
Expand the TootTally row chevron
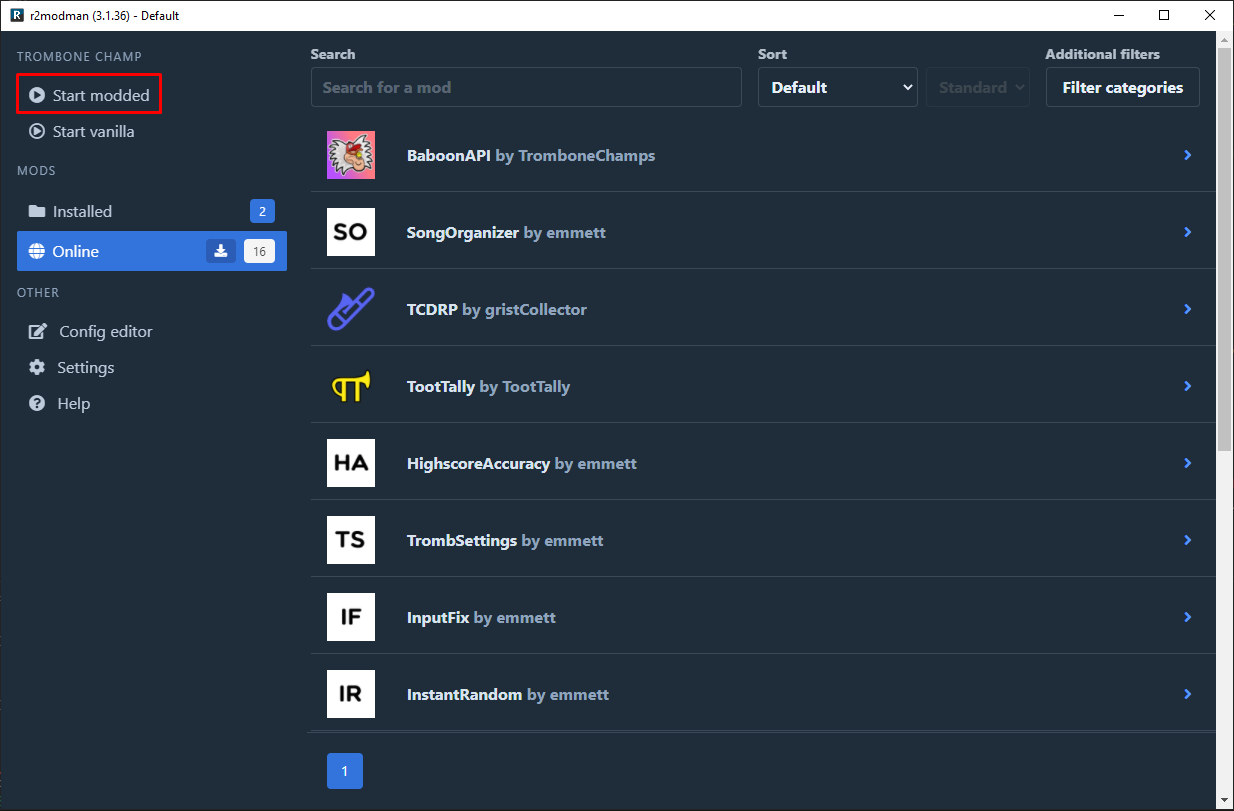(x=1188, y=386)
